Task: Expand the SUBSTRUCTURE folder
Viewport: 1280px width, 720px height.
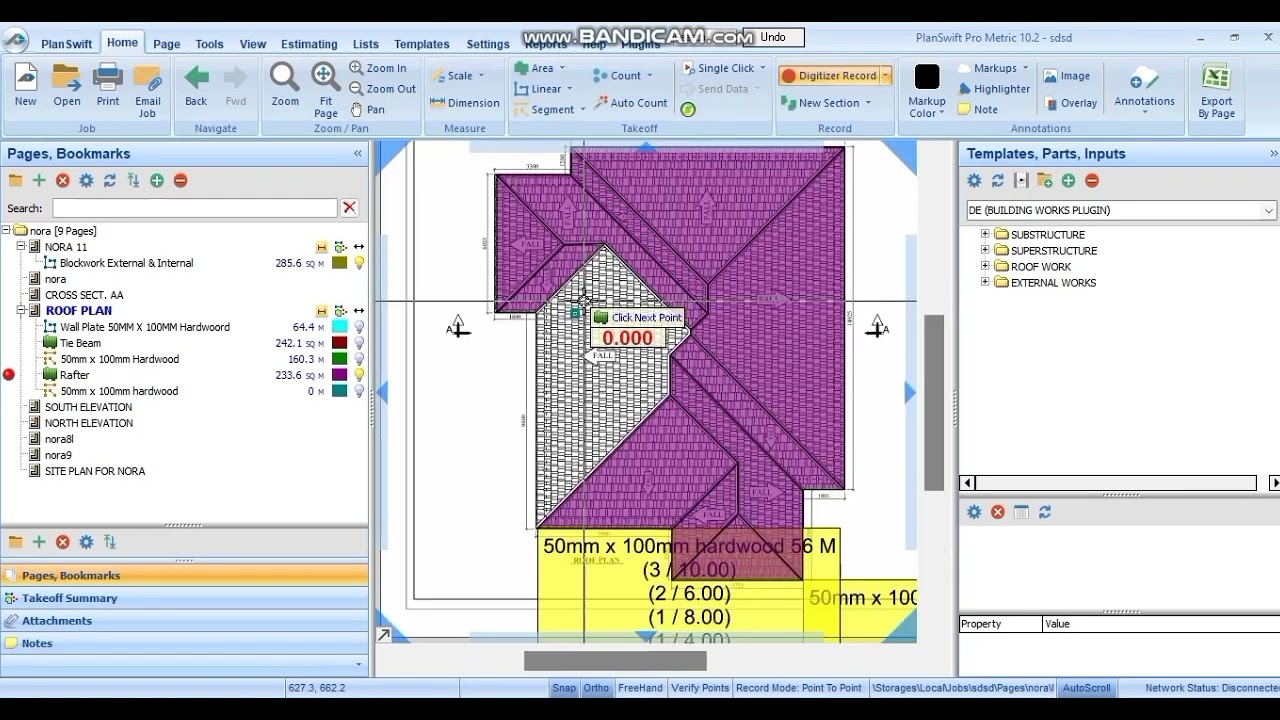Action: (985, 235)
